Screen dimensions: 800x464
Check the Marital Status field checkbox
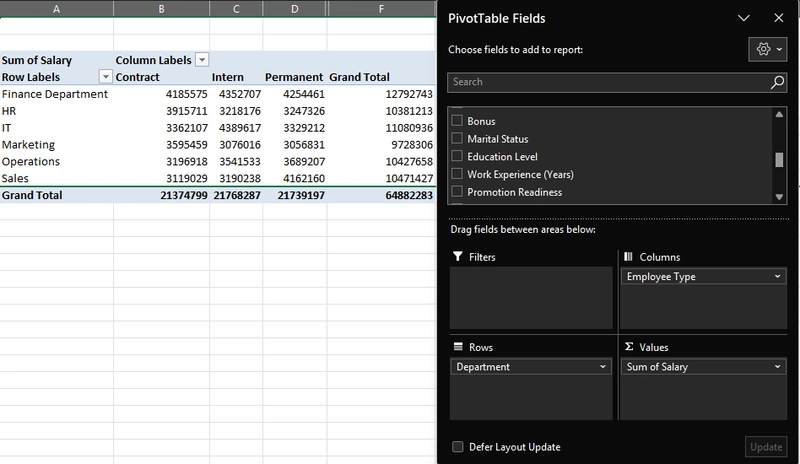(x=457, y=138)
